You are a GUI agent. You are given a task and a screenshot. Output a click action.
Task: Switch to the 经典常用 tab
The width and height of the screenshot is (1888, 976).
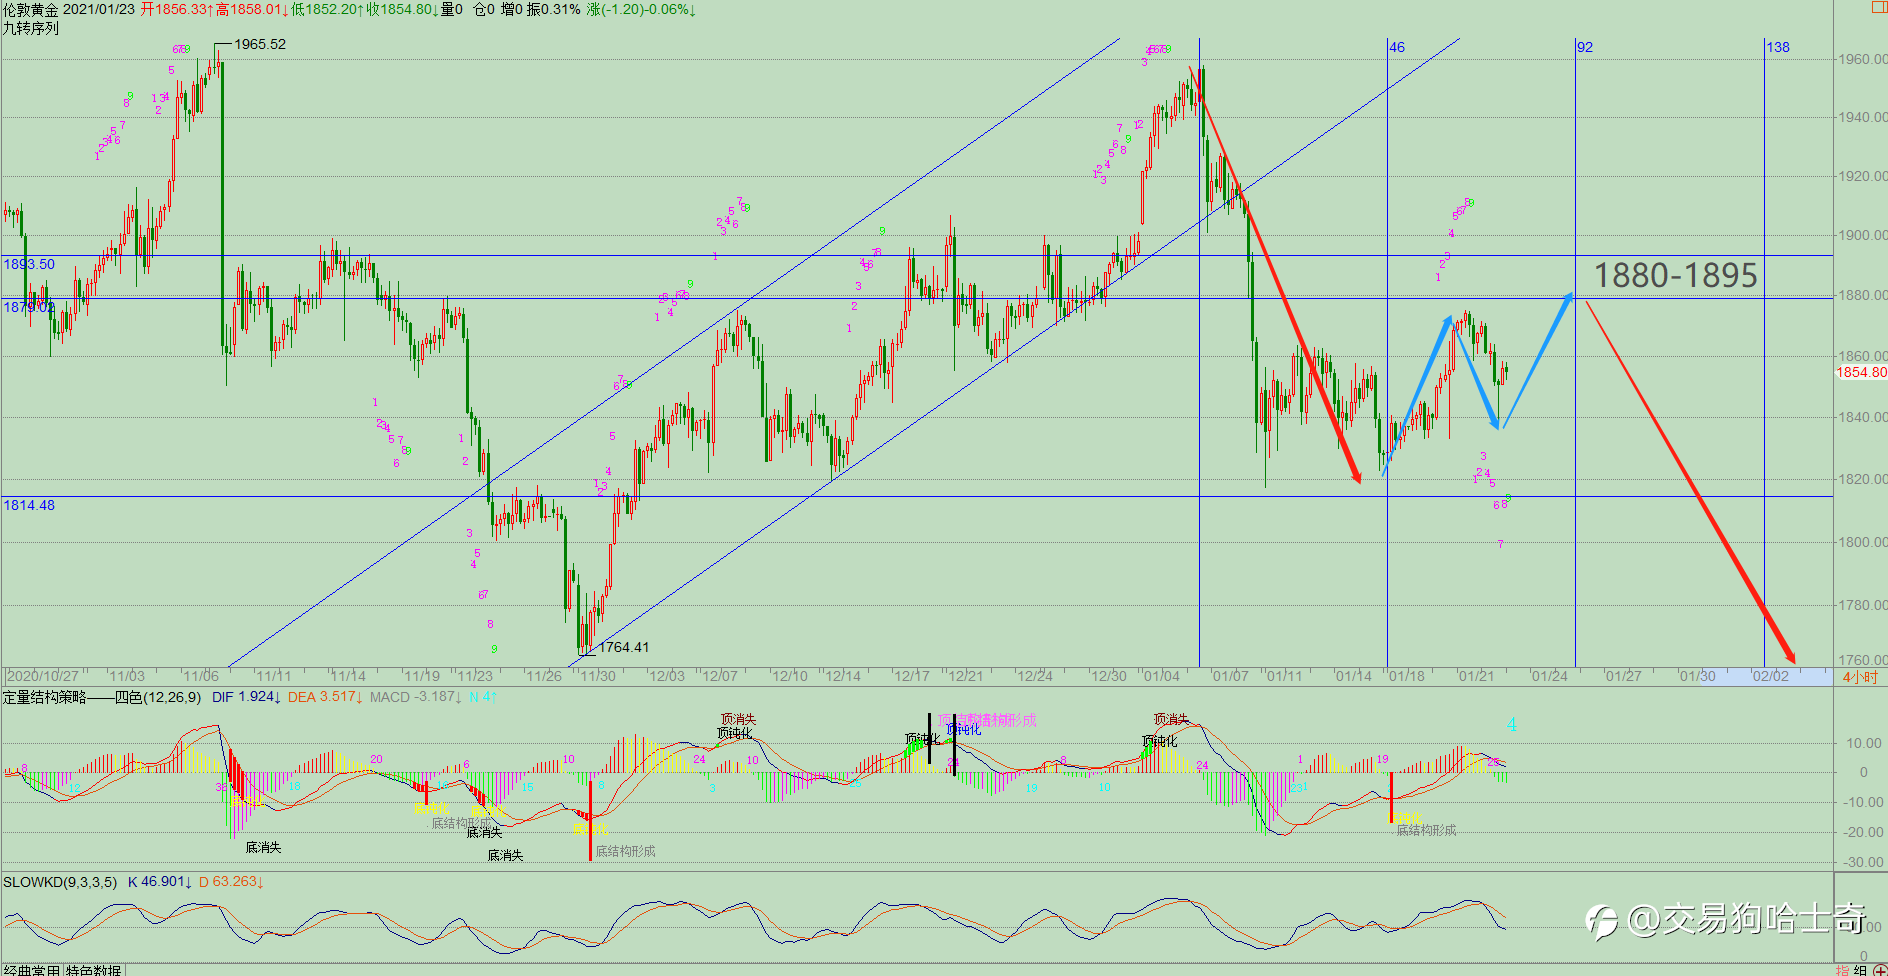pyautogui.click(x=32, y=970)
